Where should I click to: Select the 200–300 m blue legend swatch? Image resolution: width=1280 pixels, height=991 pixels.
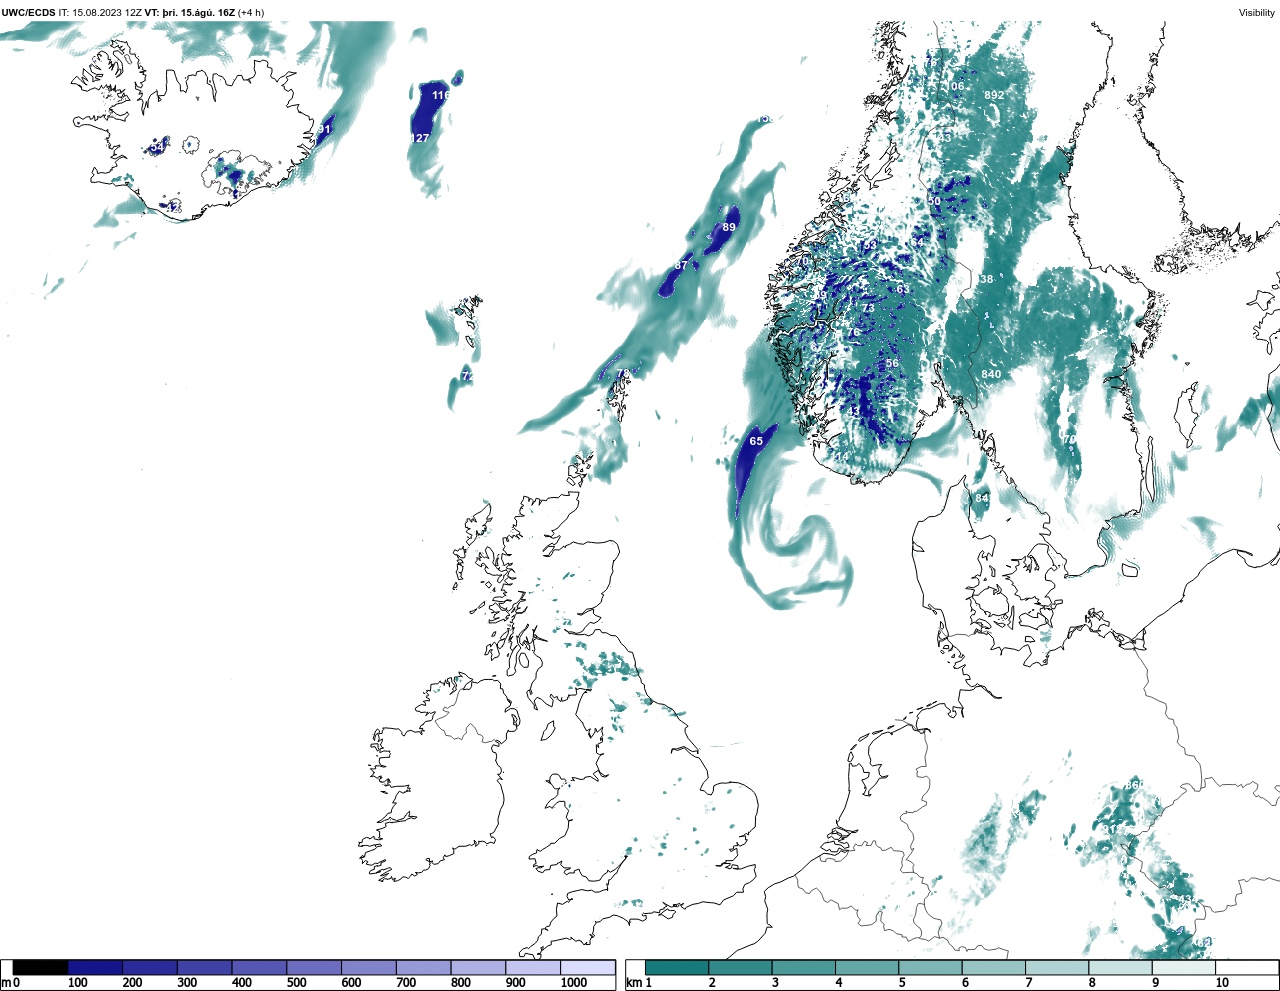pos(150,968)
